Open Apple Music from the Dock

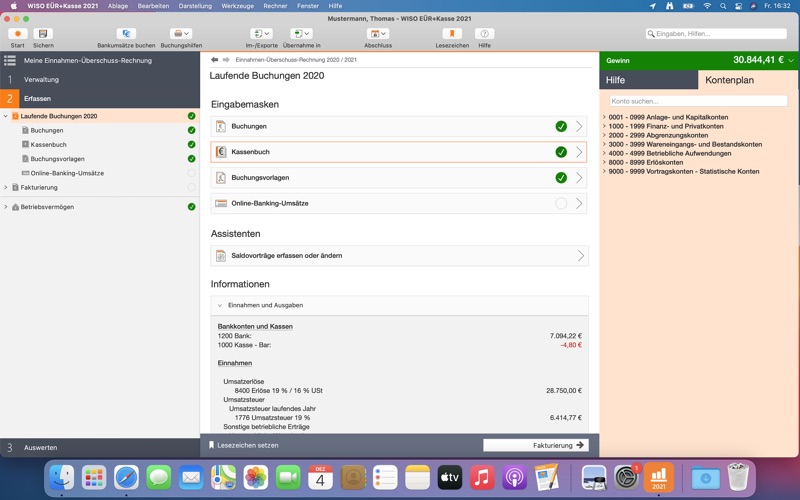pyautogui.click(x=482, y=478)
